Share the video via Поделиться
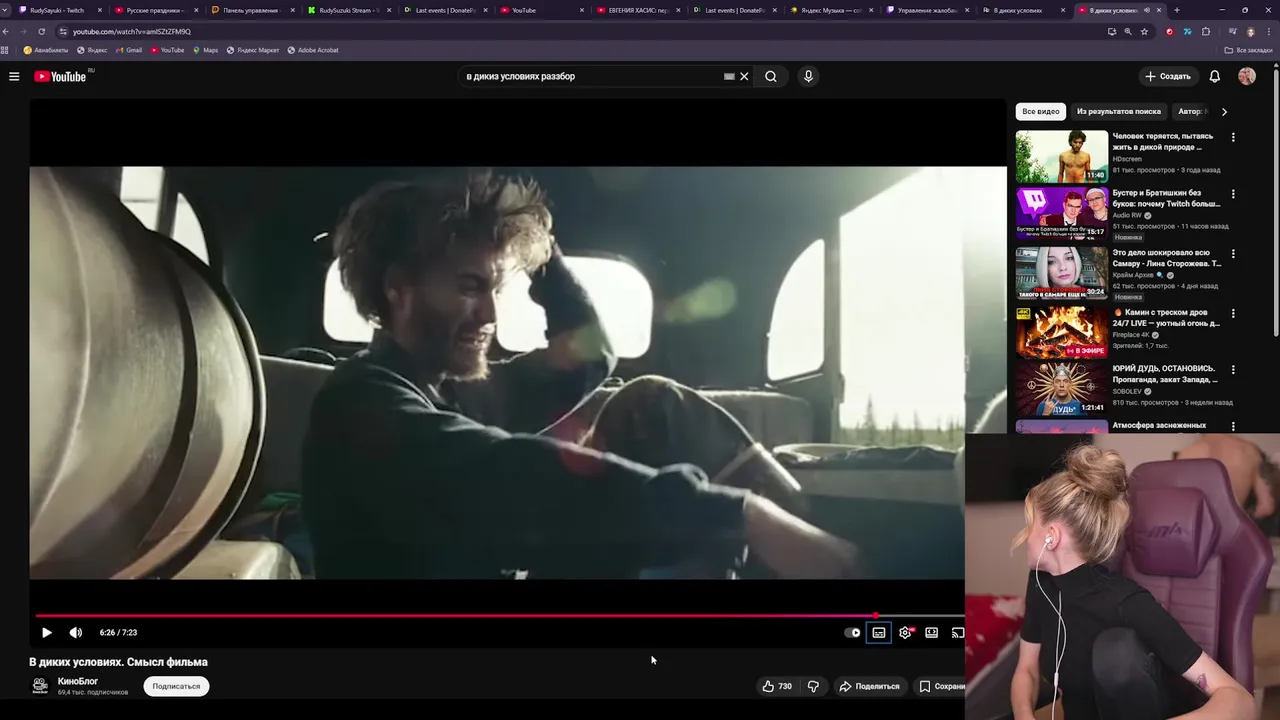 click(x=869, y=686)
